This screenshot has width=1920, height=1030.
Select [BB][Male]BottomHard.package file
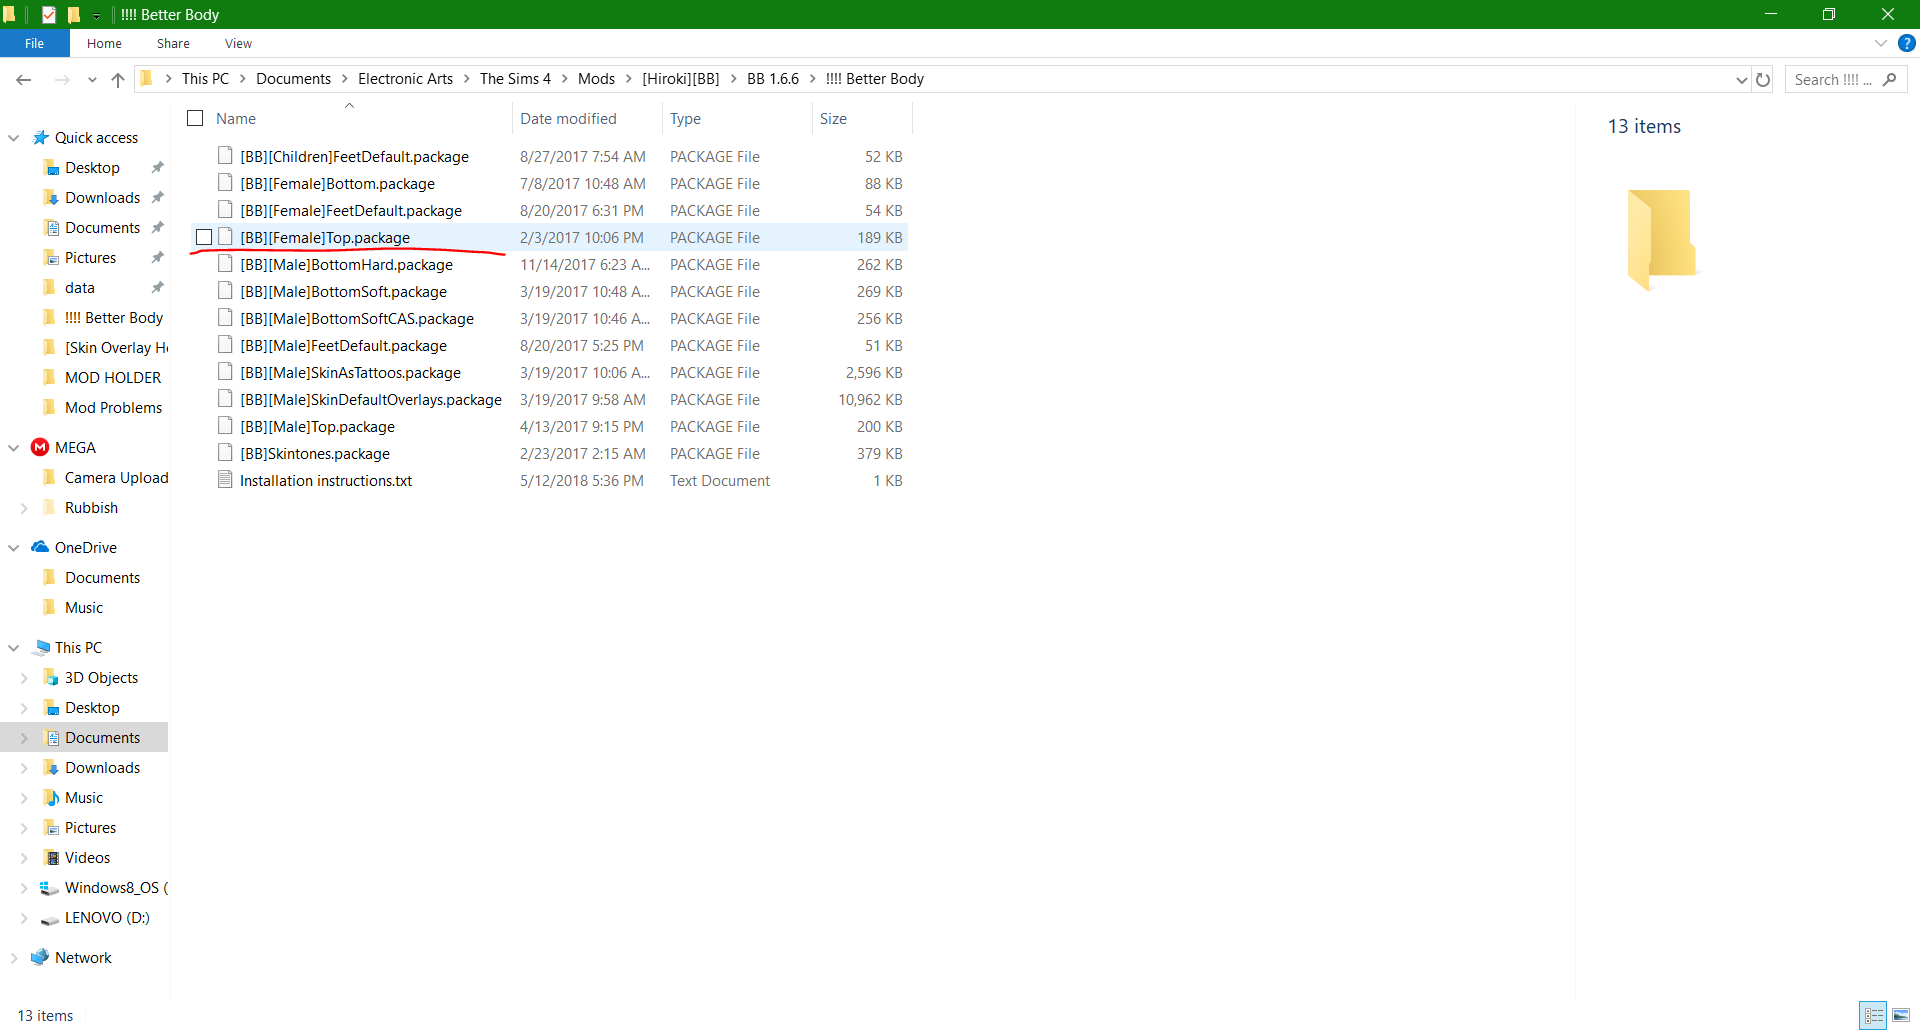click(x=346, y=264)
